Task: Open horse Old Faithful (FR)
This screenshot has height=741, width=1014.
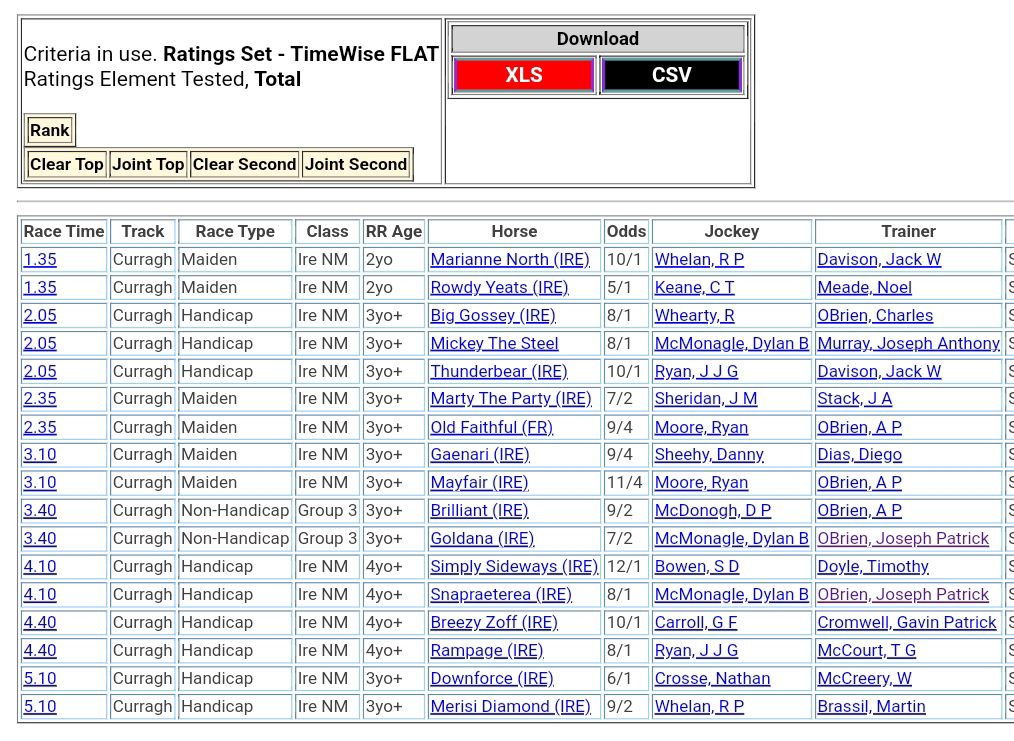Action: pos(489,427)
